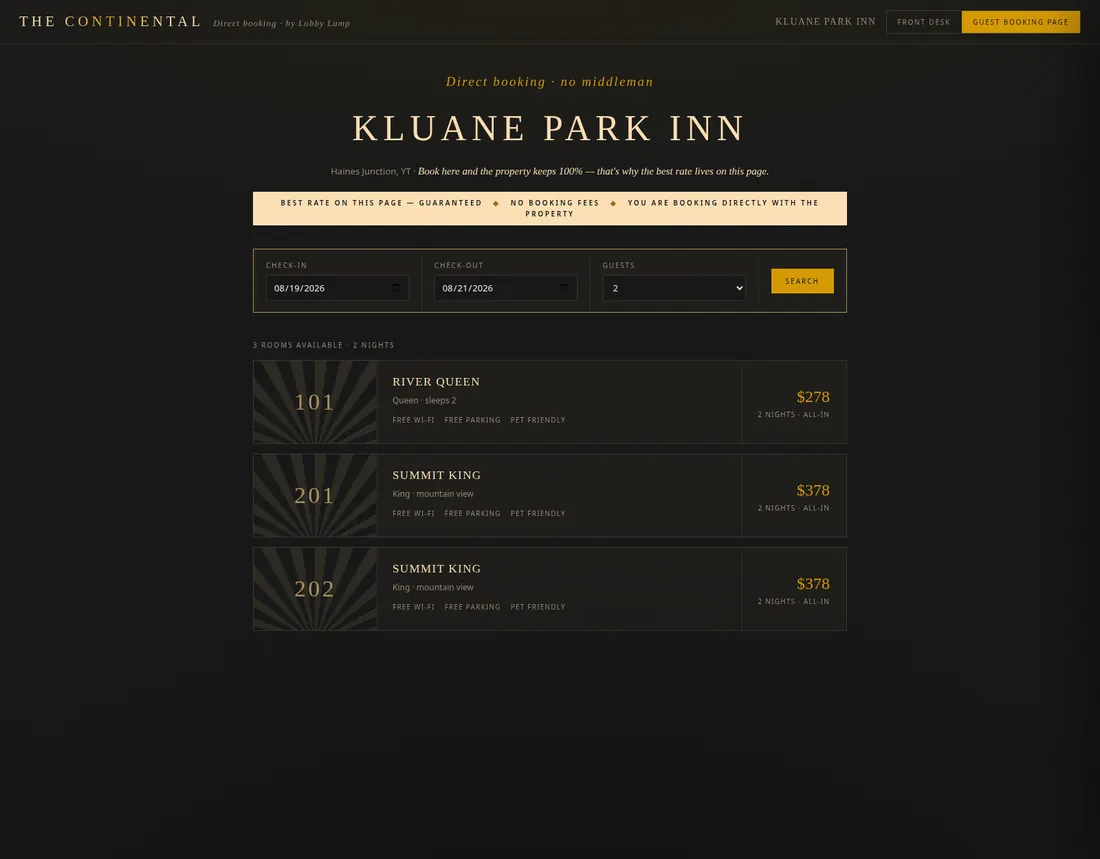The width and height of the screenshot is (1100, 859).
Task: Click Summit King title of room 202
Action: tap(436, 568)
